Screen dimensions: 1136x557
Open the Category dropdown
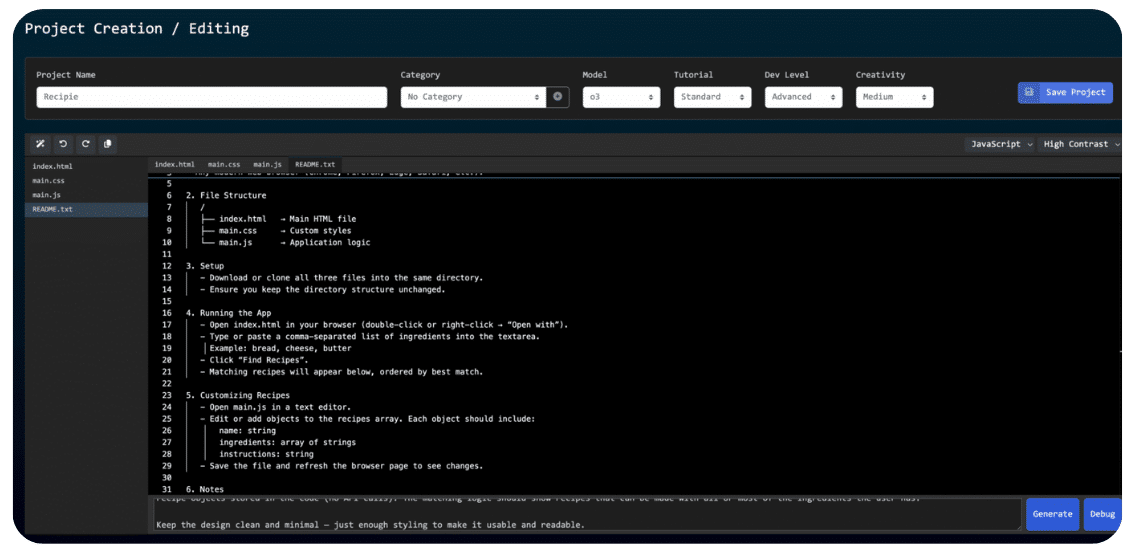click(x=473, y=97)
